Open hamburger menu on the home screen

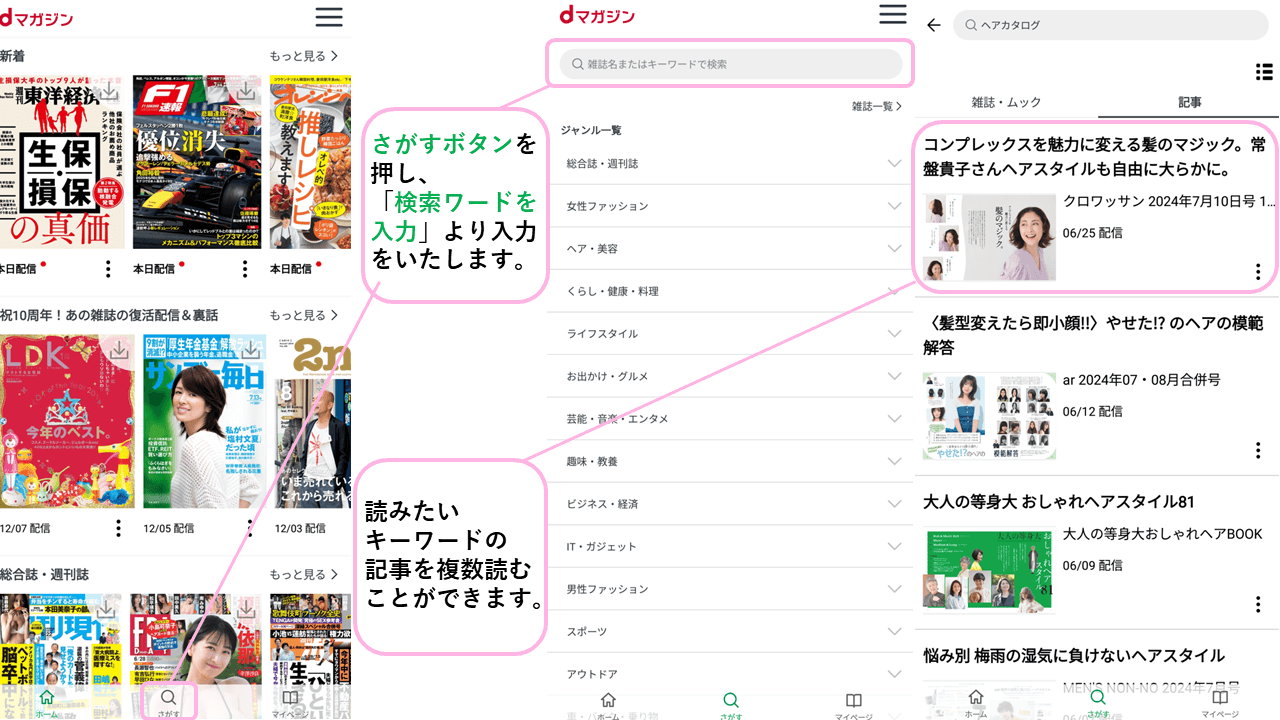click(329, 17)
